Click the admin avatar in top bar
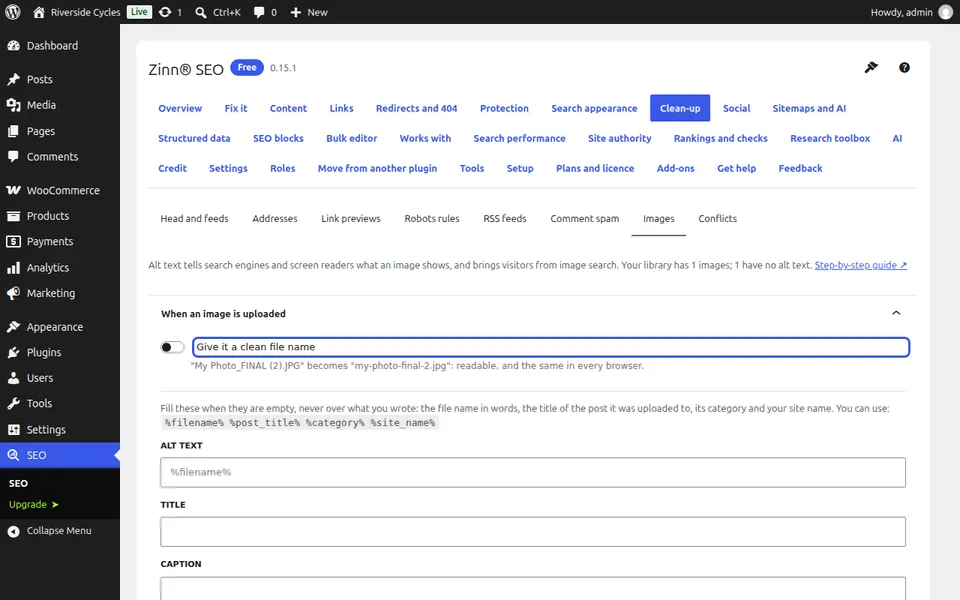This screenshot has height=600, width=960. (946, 12)
